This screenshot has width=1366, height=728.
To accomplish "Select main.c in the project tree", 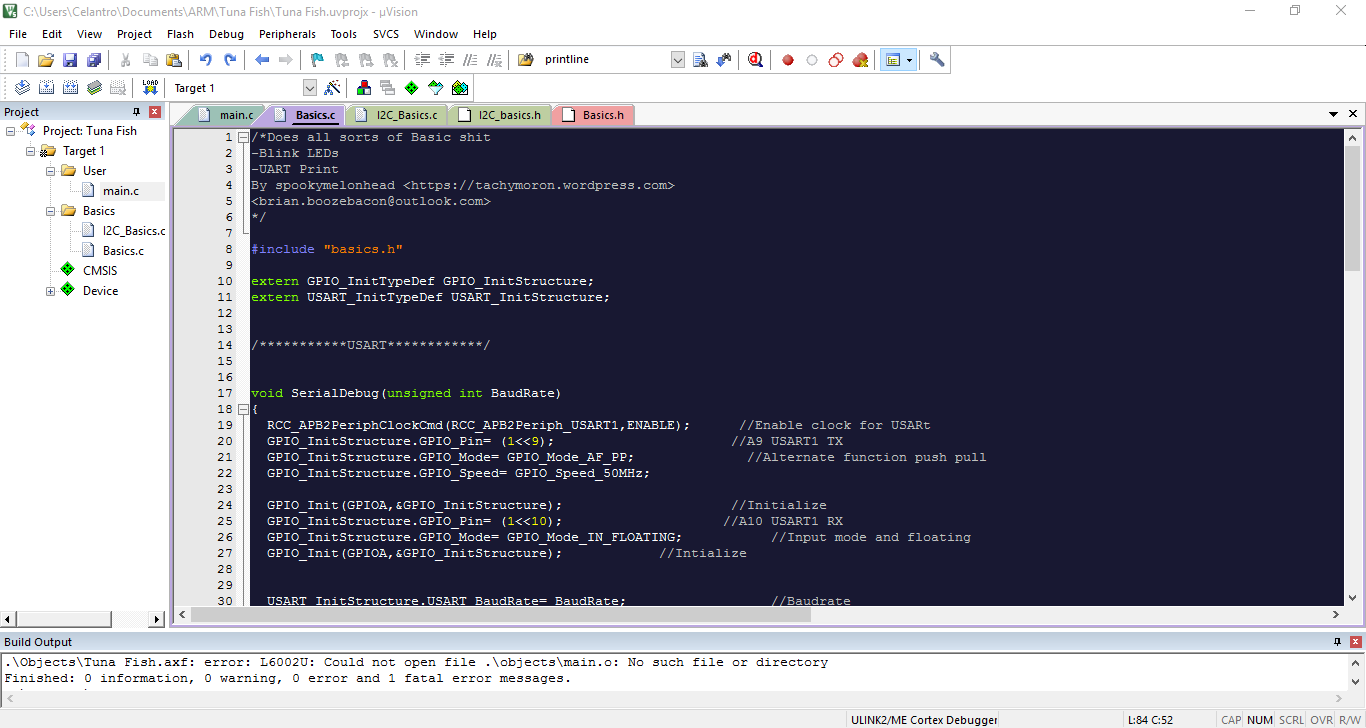I will click(x=121, y=191).
